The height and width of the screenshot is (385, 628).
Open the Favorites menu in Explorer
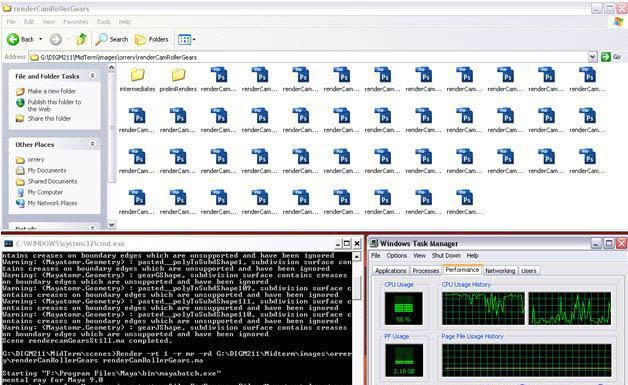tap(76, 22)
